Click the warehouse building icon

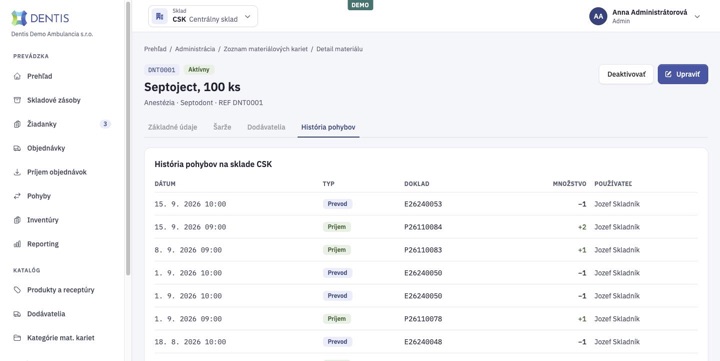[159, 17]
